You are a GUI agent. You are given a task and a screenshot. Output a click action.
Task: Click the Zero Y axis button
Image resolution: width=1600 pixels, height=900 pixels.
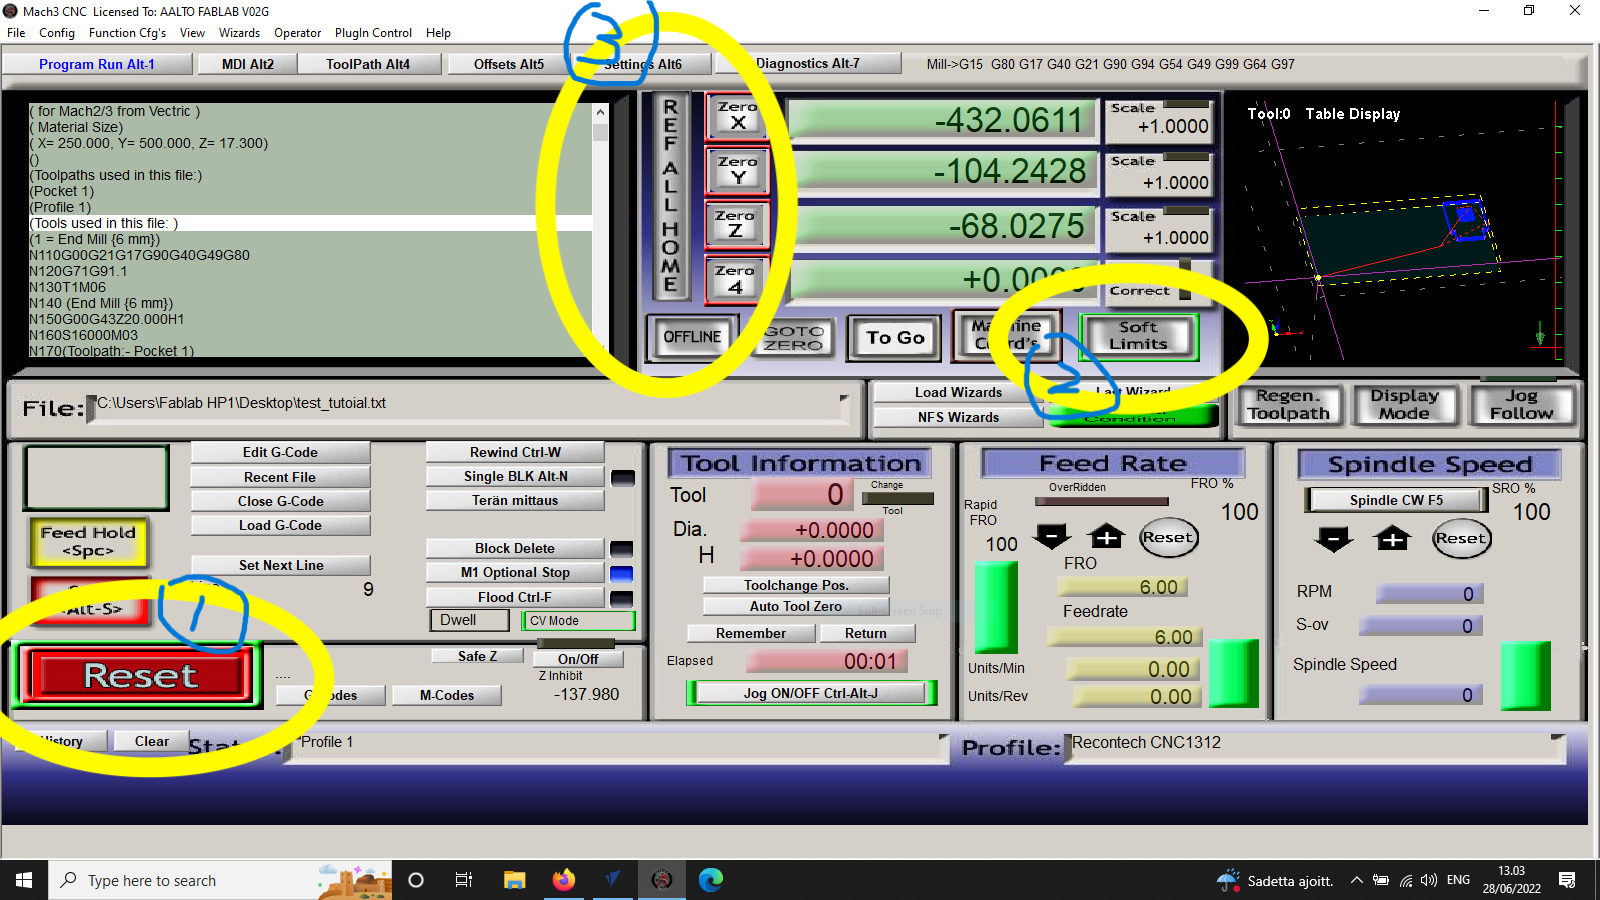click(738, 170)
